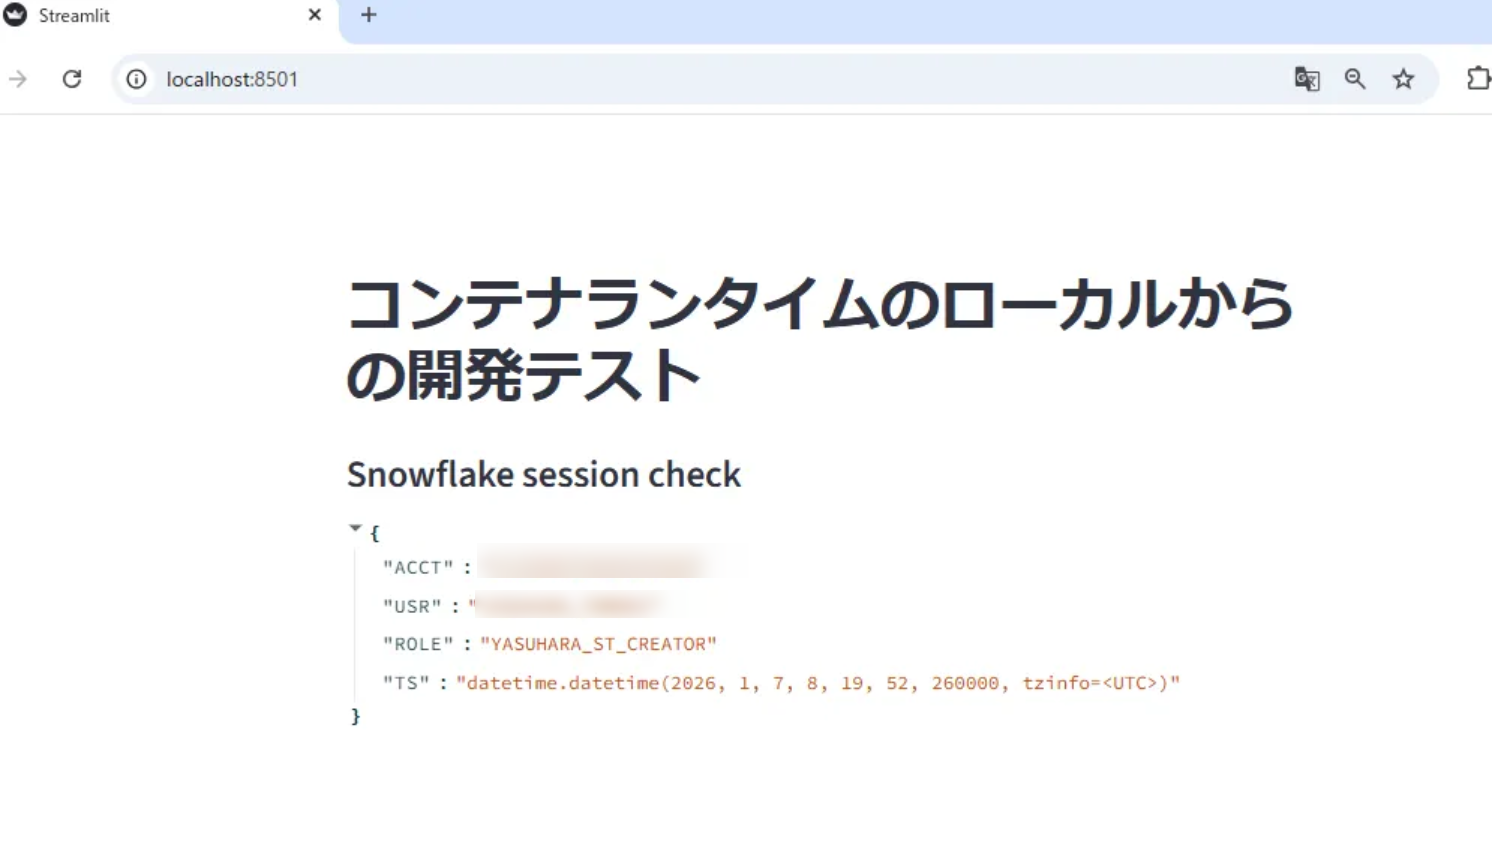Click the コンテナランタイム page title
This screenshot has height=844, width=1492.
pos(820,340)
